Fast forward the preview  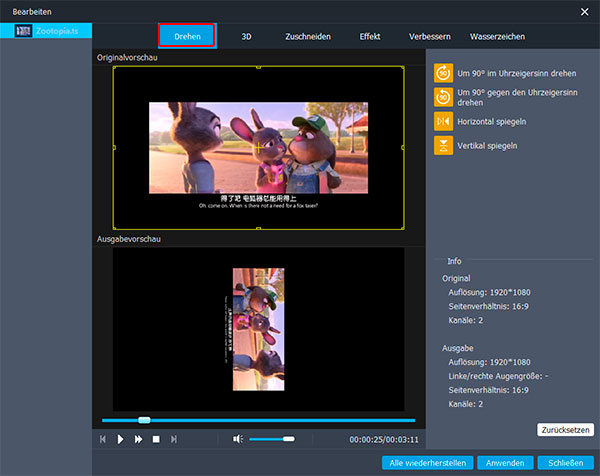coord(138,439)
